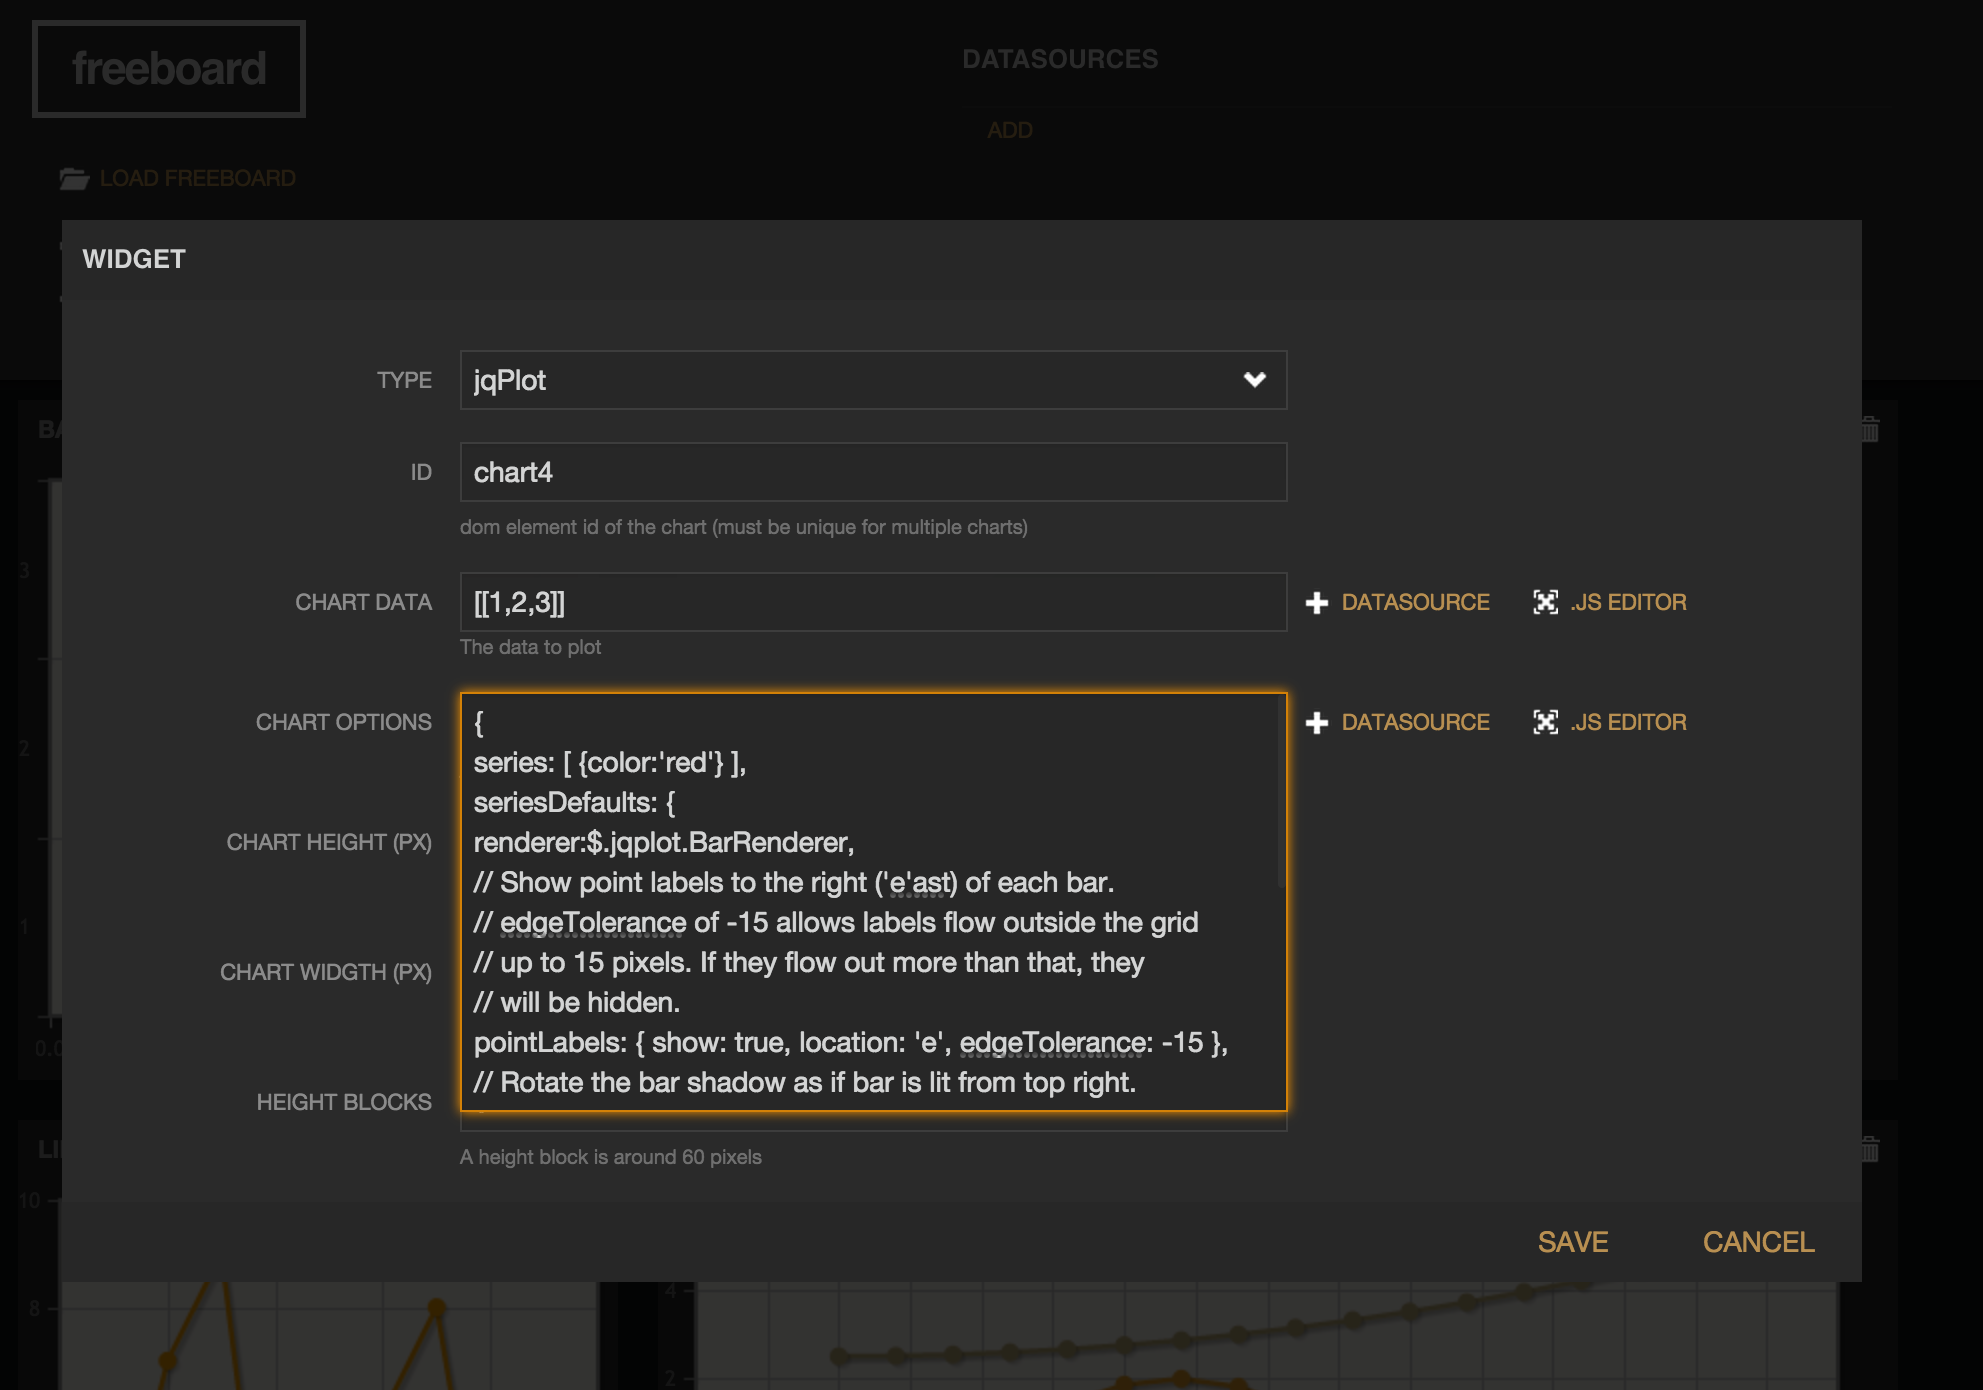
Task: Click the lower pane's trash icon
Action: tap(1870, 1150)
